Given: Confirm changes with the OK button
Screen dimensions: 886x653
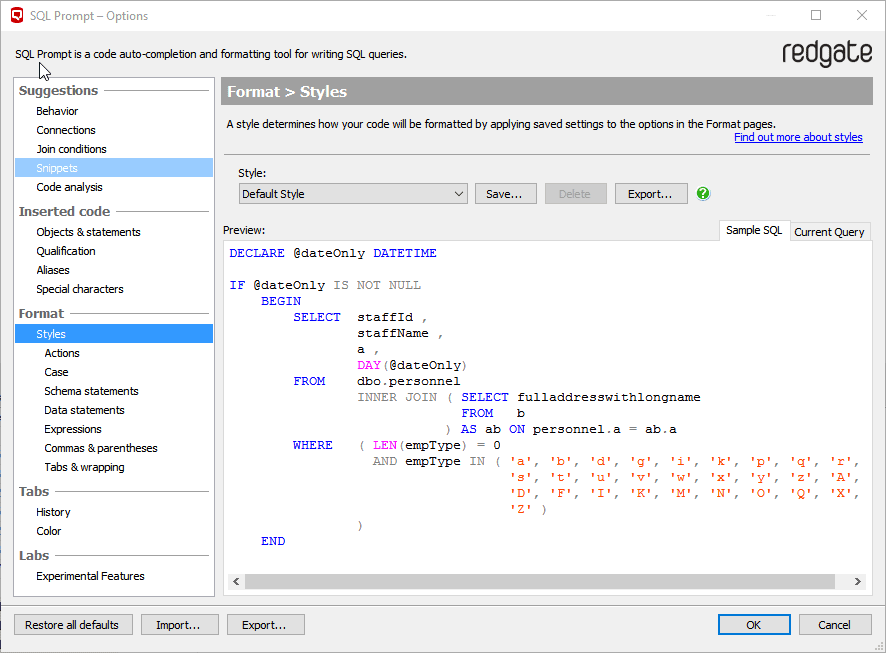Looking at the screenshot, I should (x=754, y=624).
